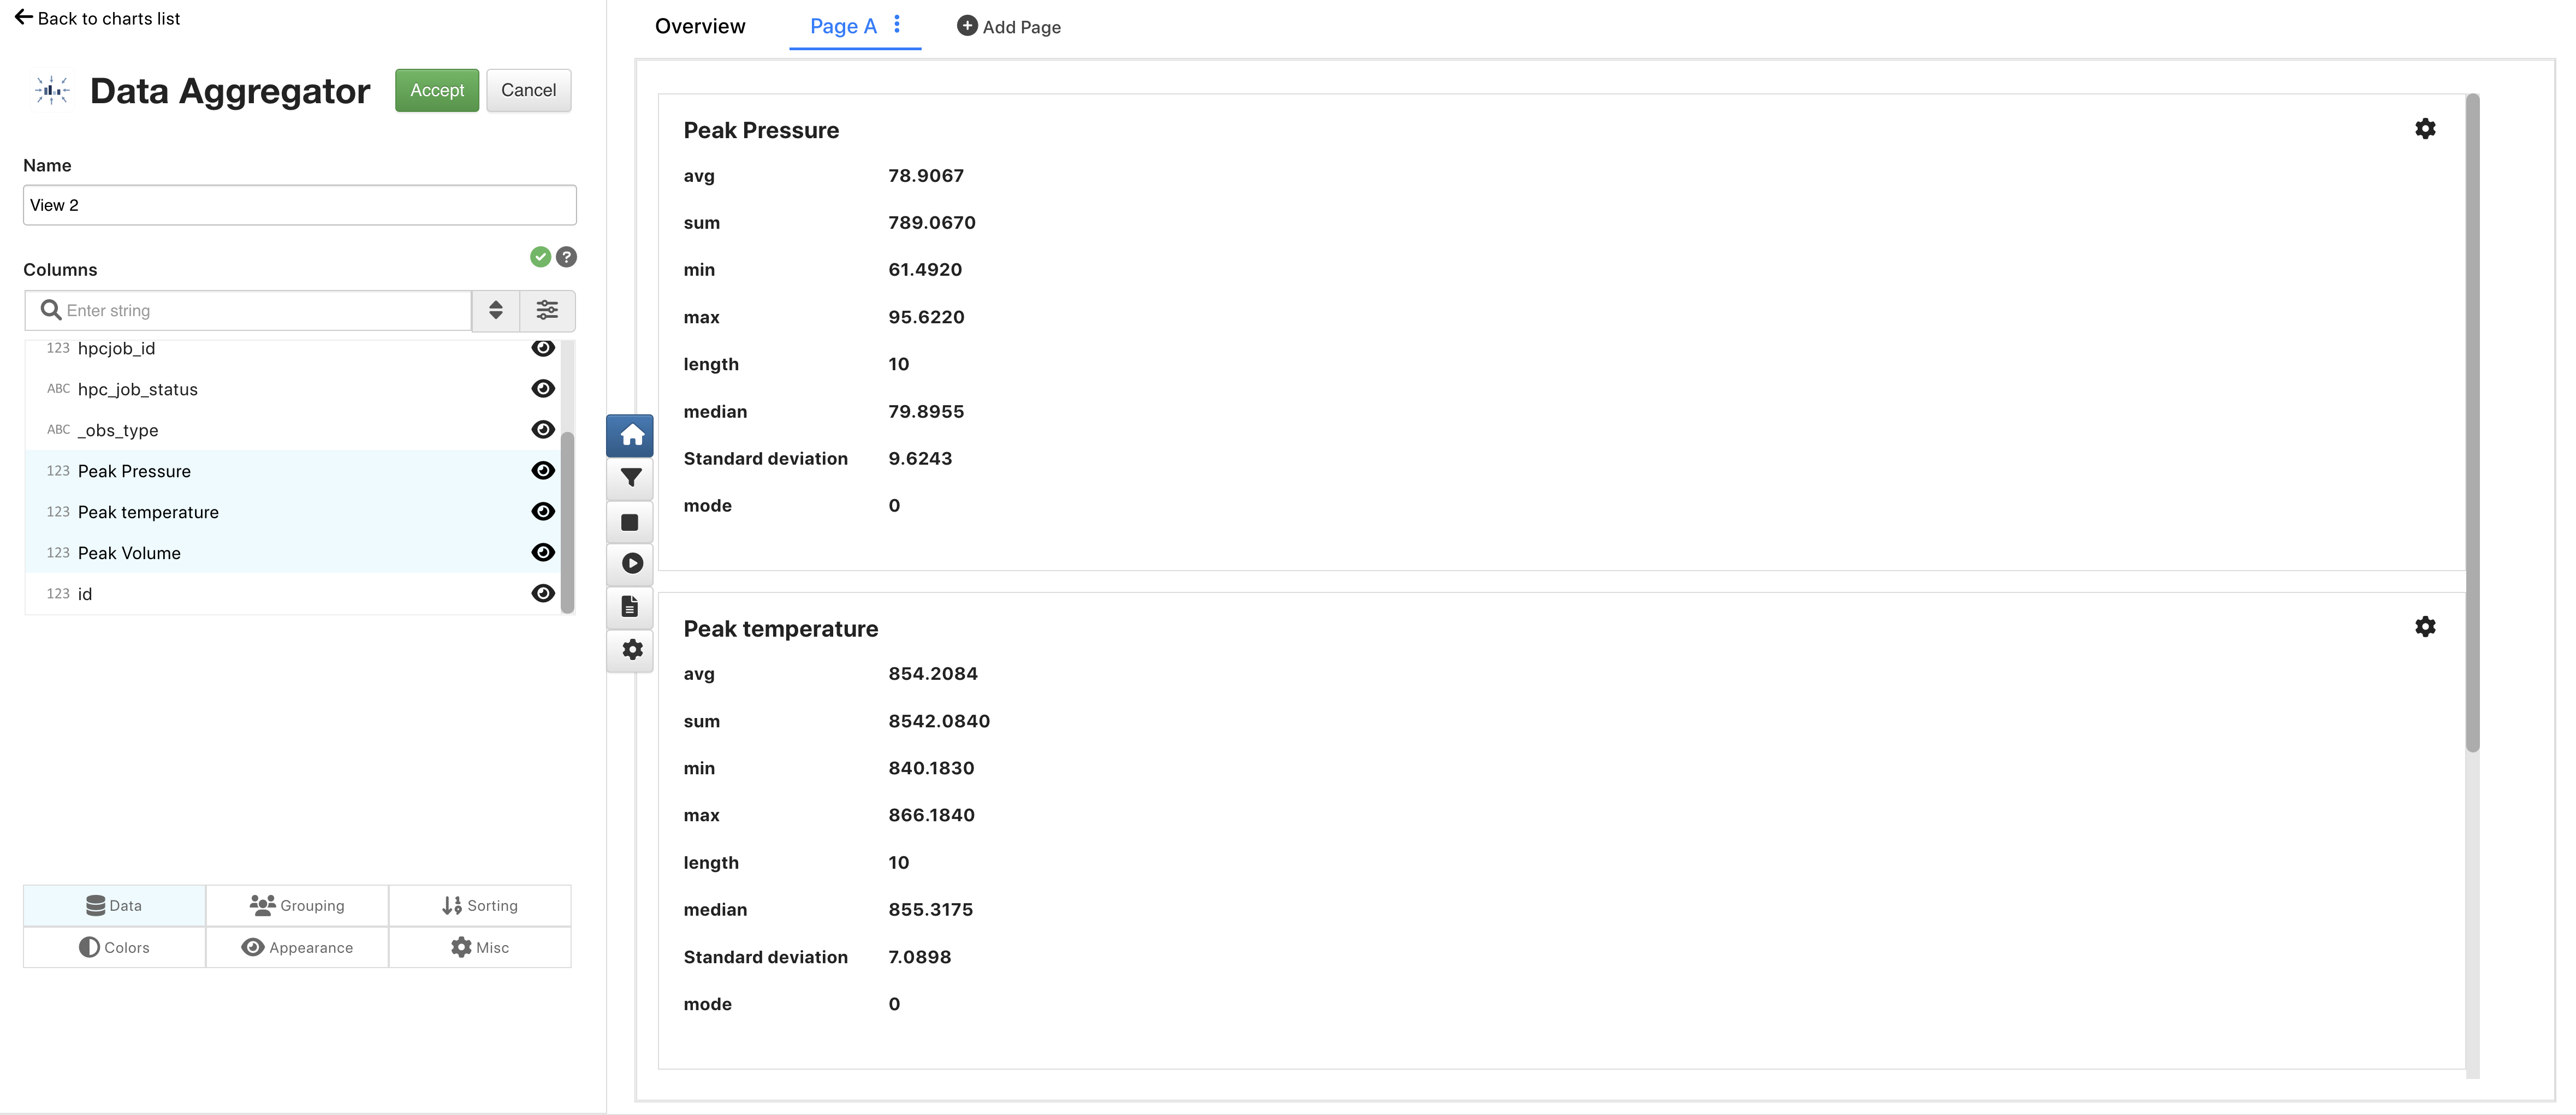The width and height of the screenshot is (2576, 1115).
Task: Go back to charts list
Action: pyautogui.click(x=98, y=18)
